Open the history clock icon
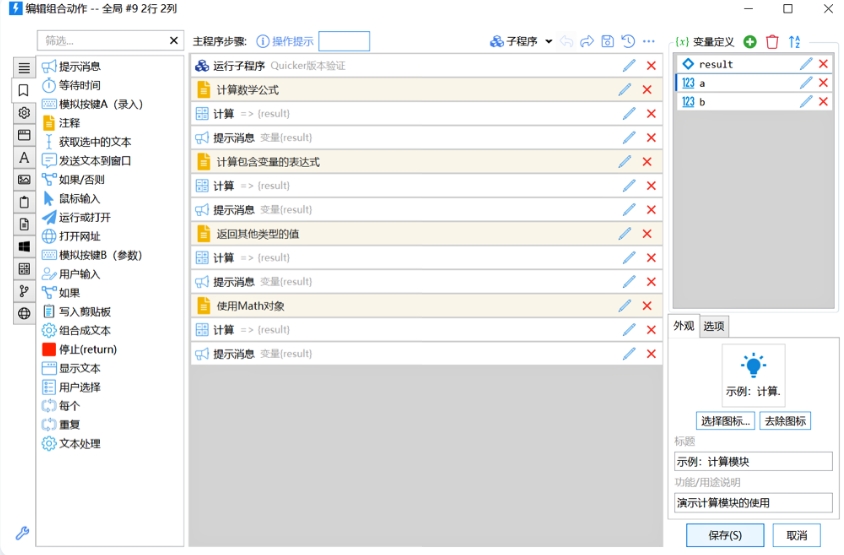Viewport: 844px width, 555px height. tap(628, 41)
